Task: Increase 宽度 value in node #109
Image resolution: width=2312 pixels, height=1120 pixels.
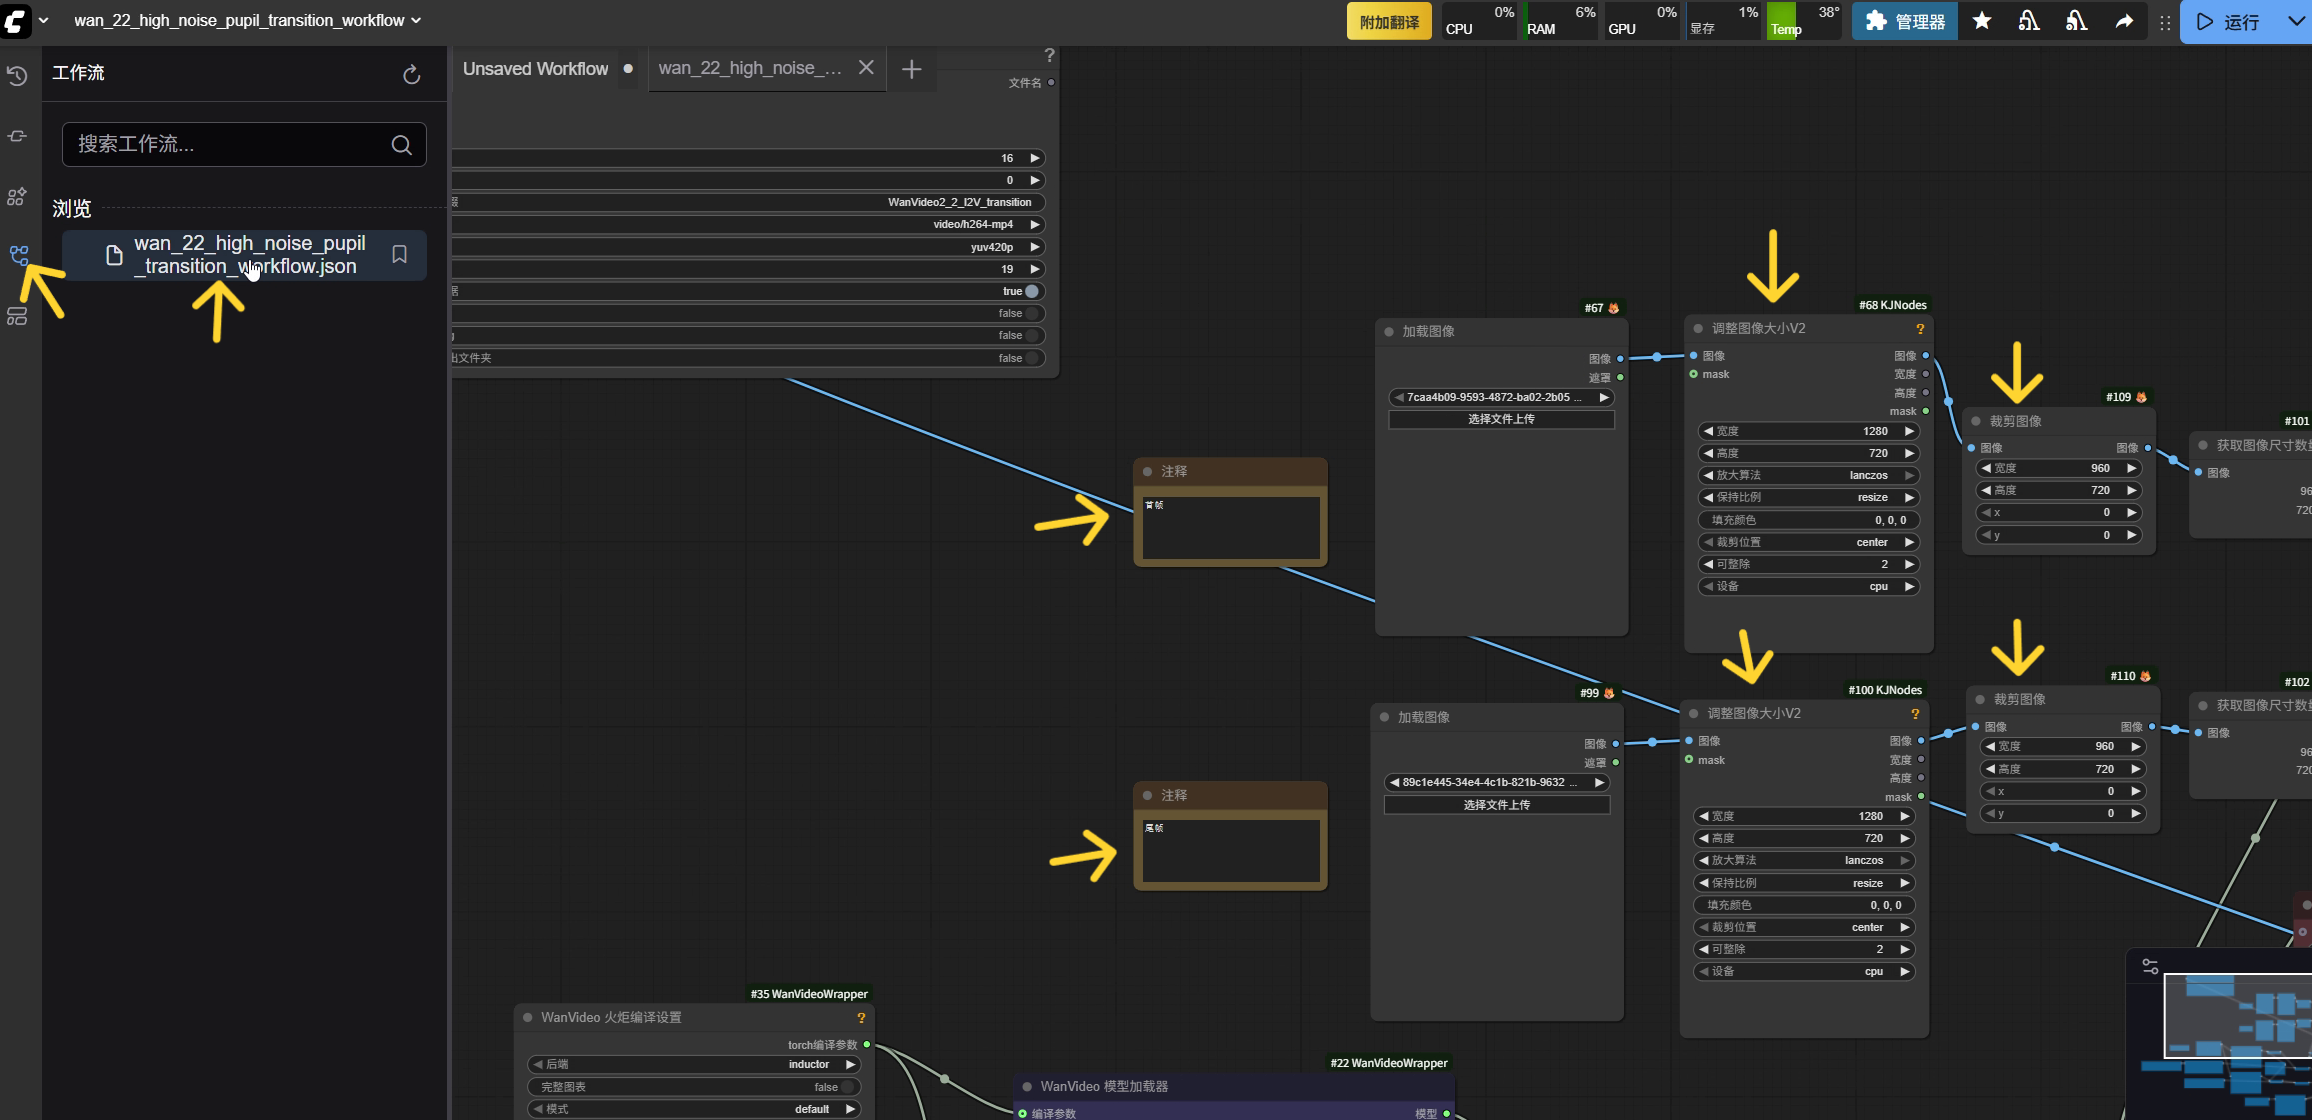Action: click(2131, 468)
